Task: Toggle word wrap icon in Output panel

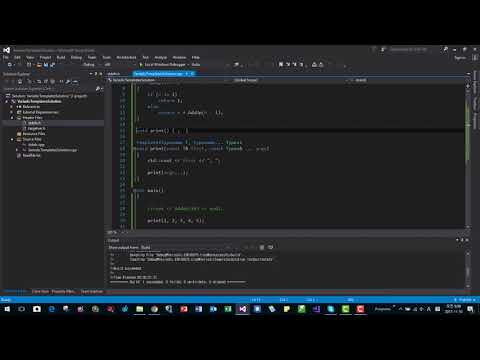Action: (270, 247)
